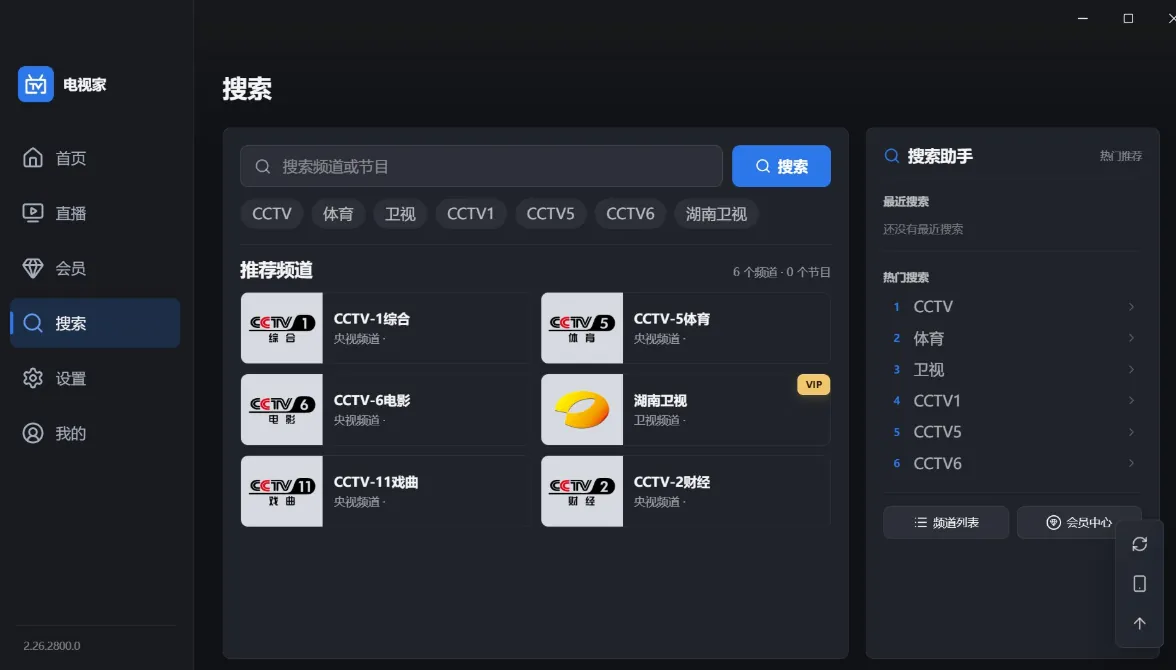The image size is (1176, 670).
Task: Click the 还没有最近搜索 empty-state text
Action: coord(923,229)
